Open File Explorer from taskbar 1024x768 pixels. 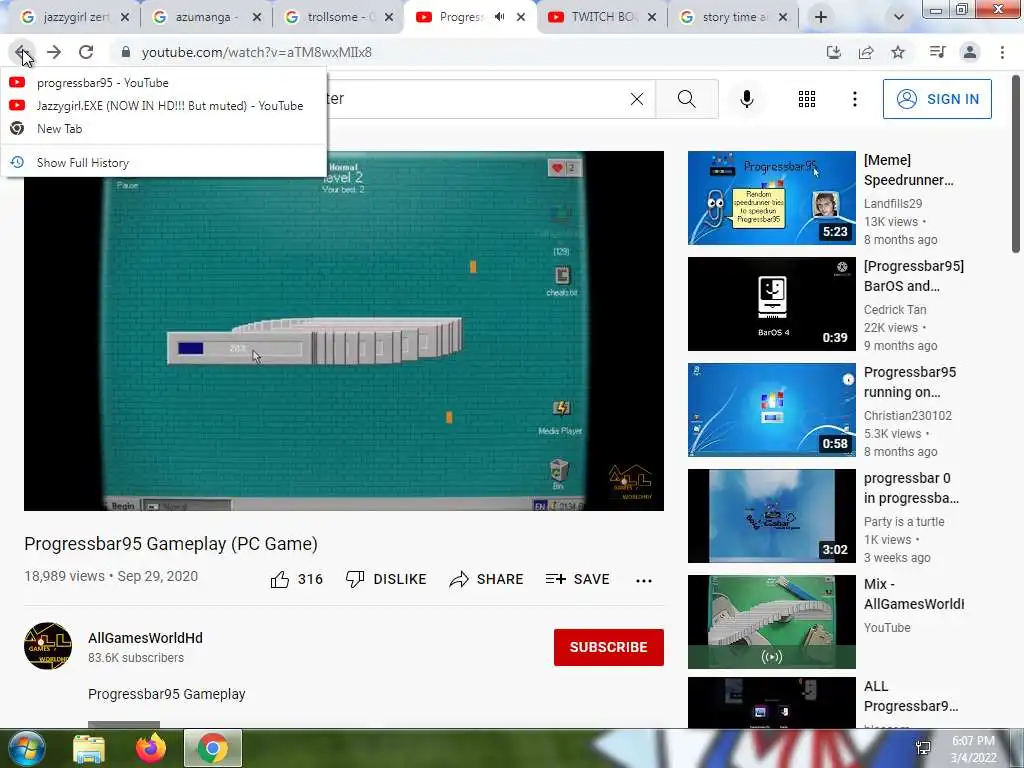(x=89, y=748)
